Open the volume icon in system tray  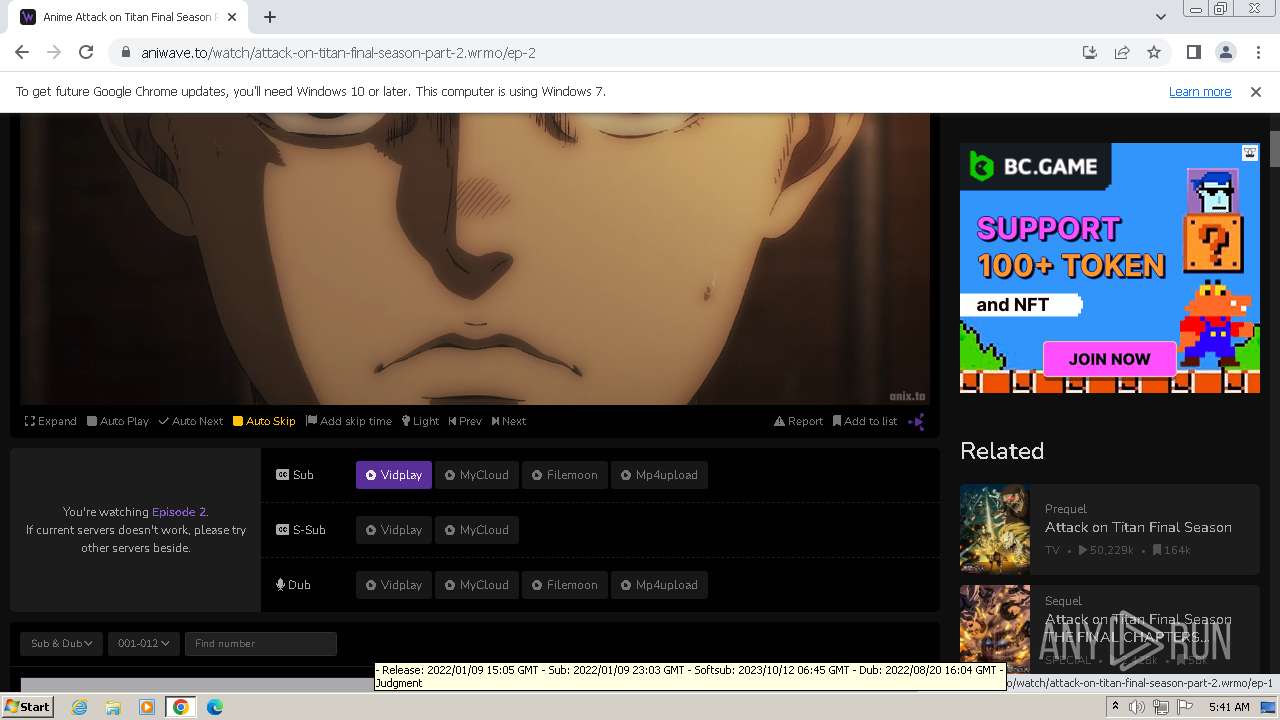(x=1137, y=707)
